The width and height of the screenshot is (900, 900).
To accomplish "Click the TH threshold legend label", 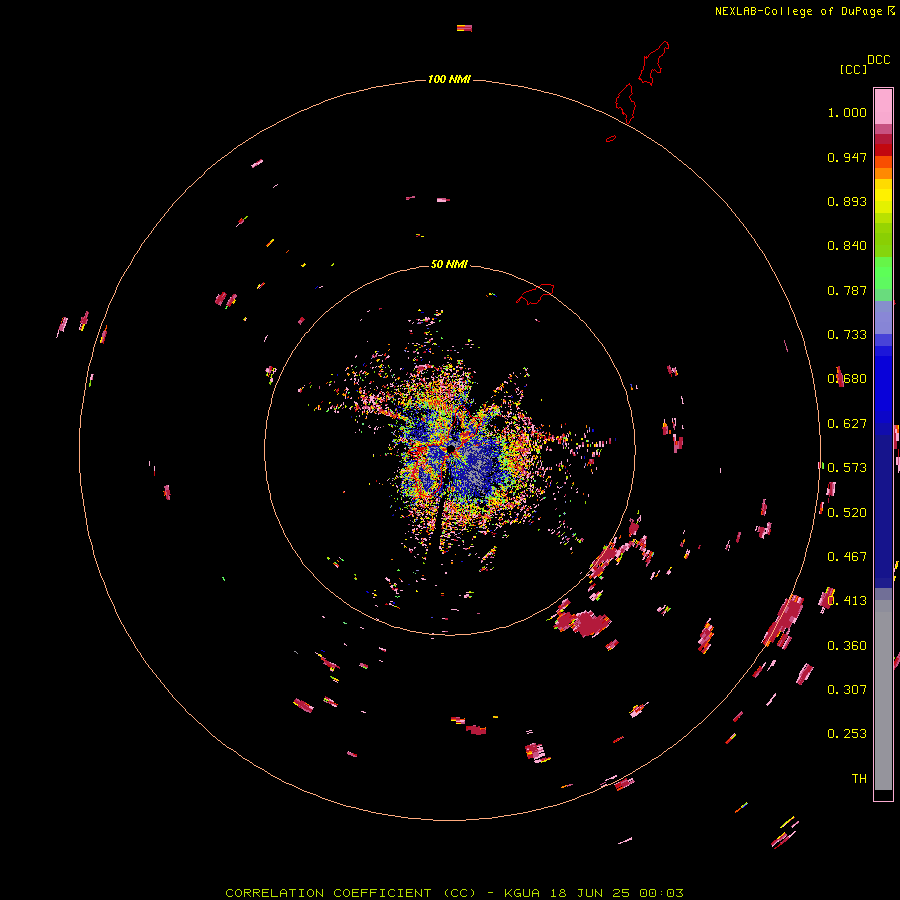I will [859, 779].
